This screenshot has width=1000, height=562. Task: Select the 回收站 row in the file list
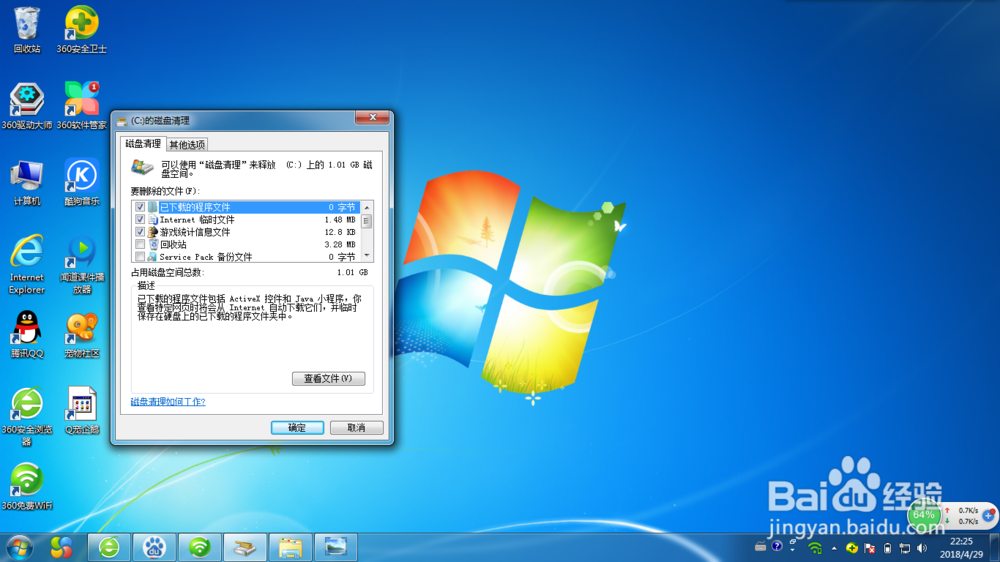246,244
